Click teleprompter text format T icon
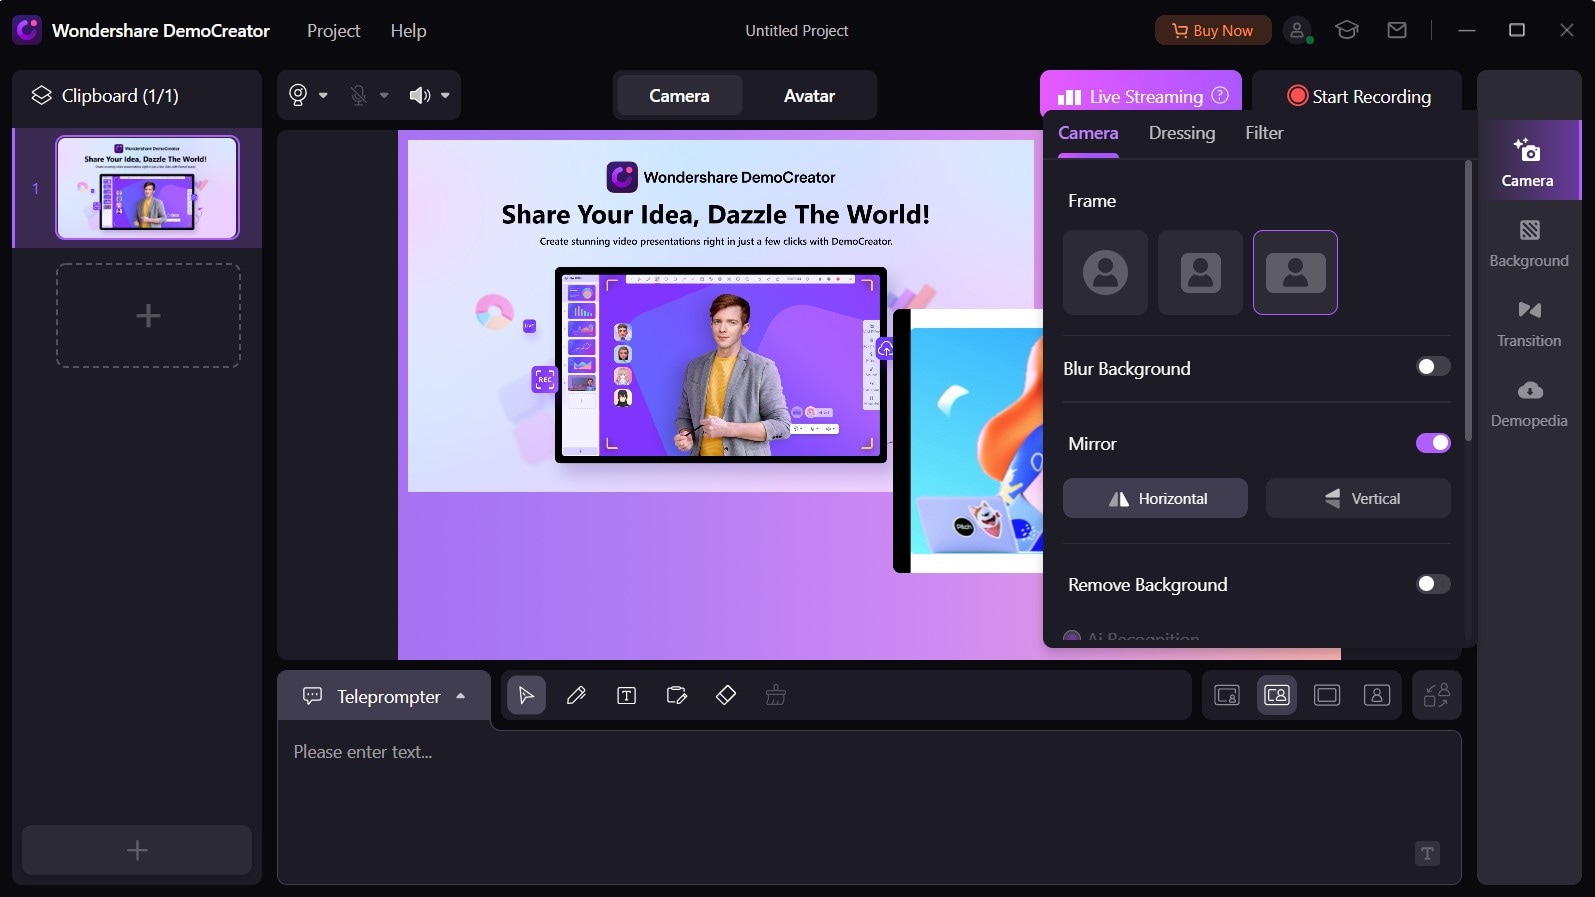 click(x=1427, y=853)
